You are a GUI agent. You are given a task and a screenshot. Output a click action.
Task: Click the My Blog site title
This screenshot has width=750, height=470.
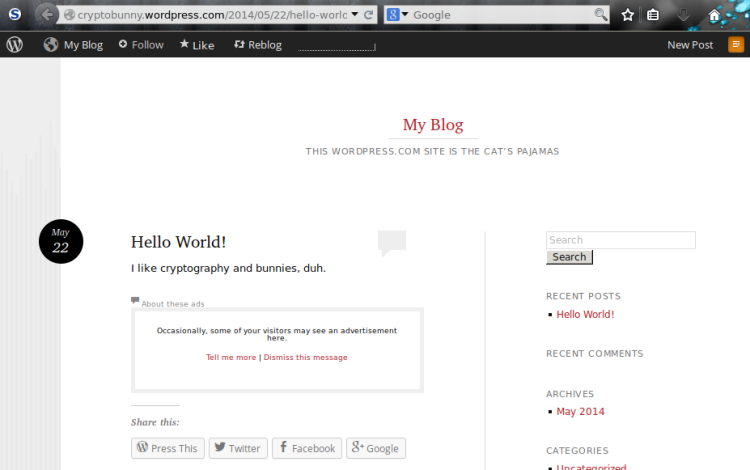433,125
